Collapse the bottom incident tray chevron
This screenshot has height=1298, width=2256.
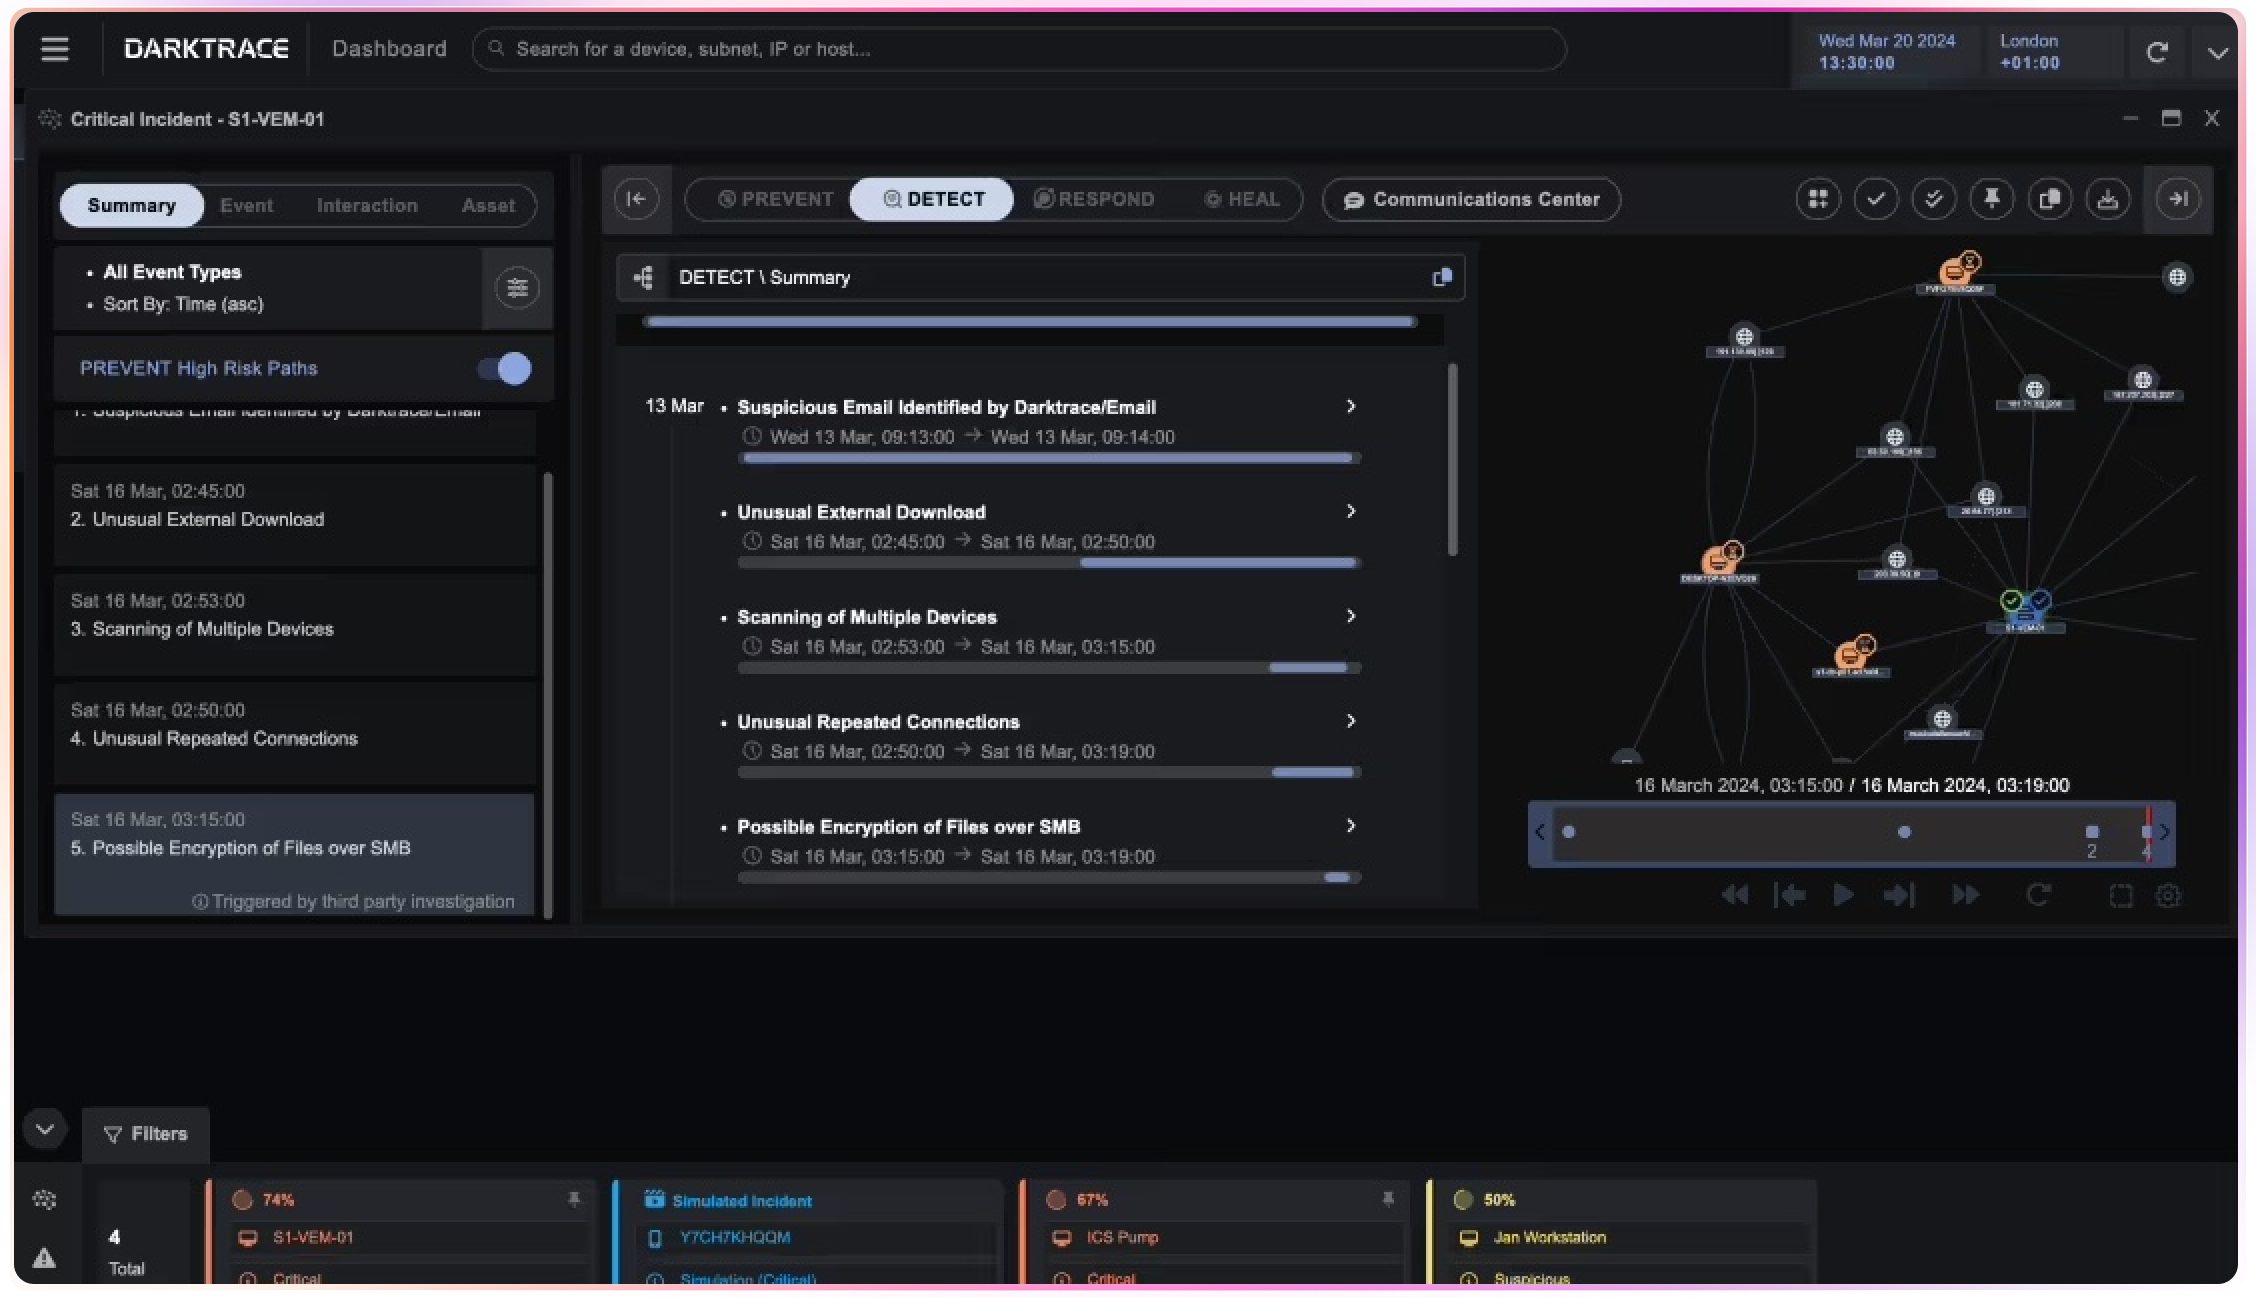(45, 1129)
